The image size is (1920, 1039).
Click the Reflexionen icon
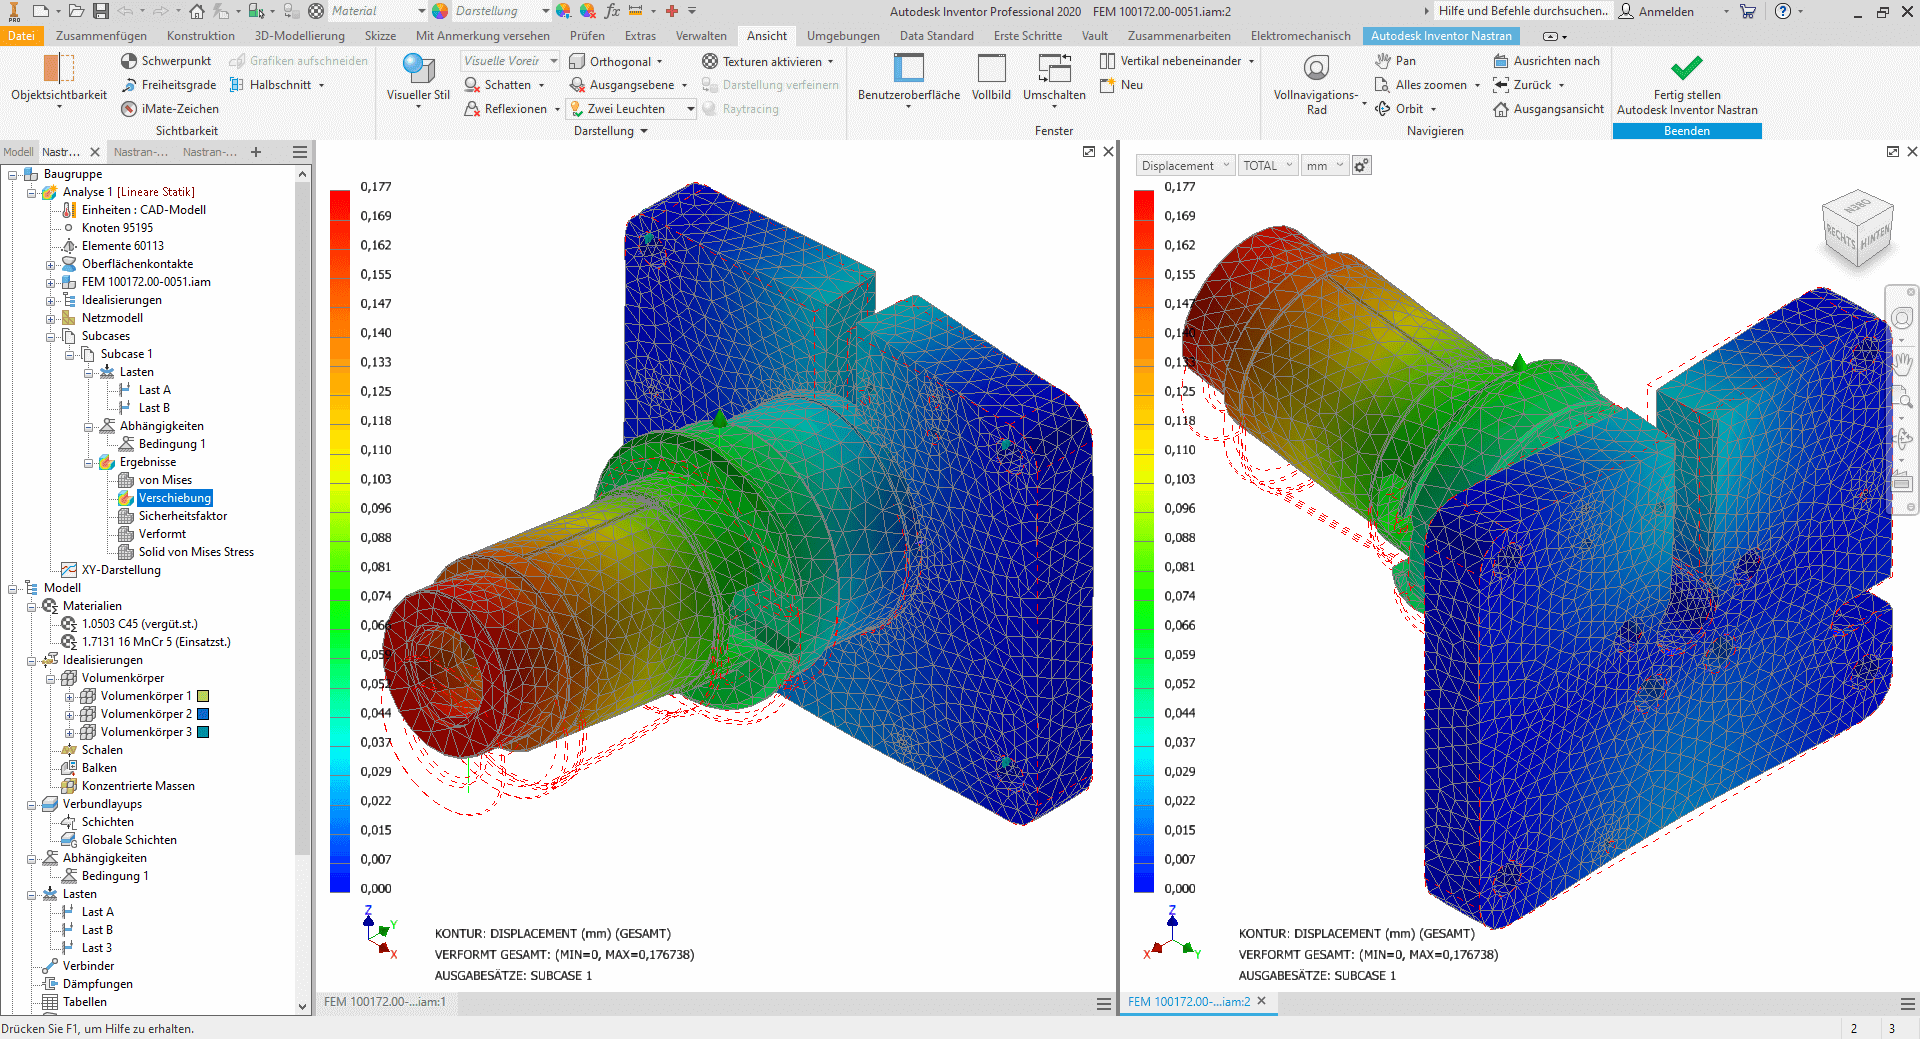tap(473, 109)
